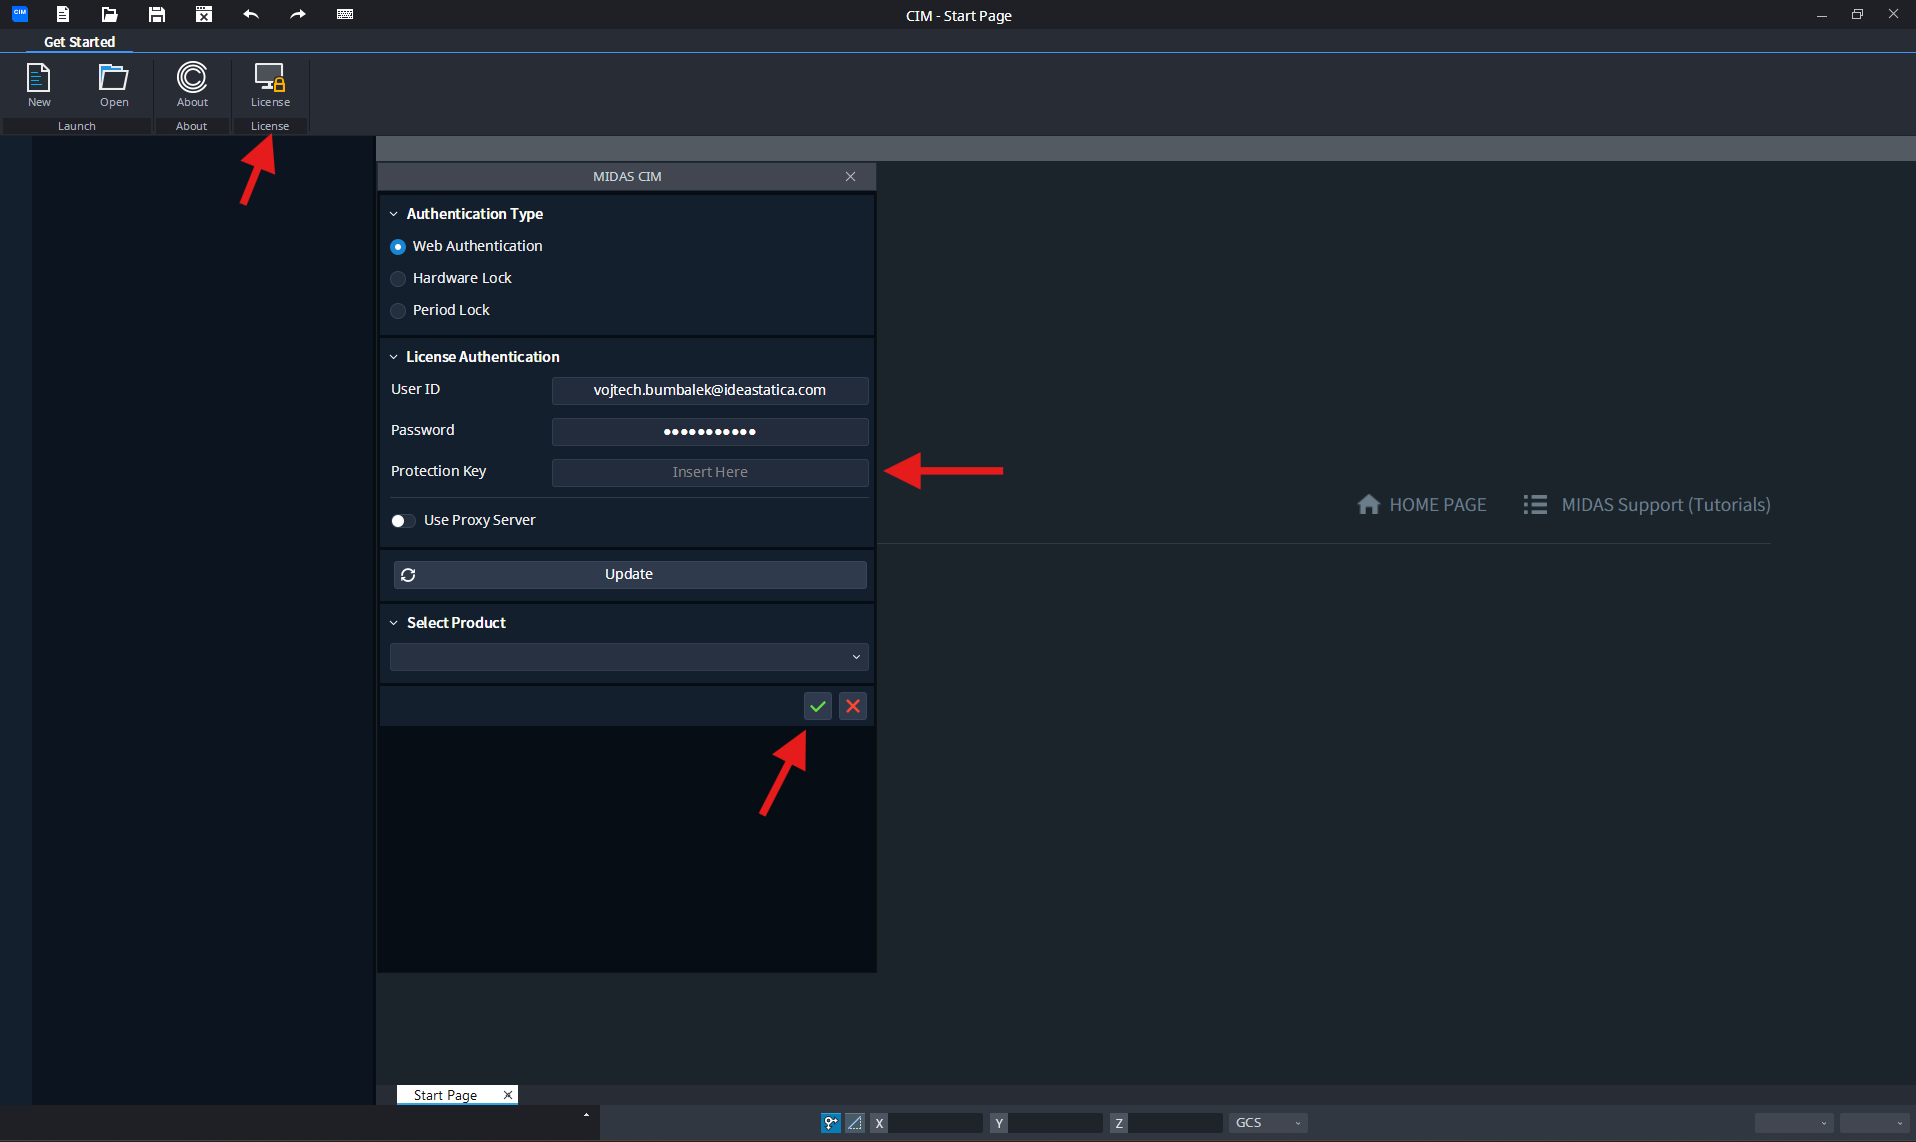Screen dimensions: 1916x1142
Task: Collapse the Authentication Type section
Action: [394, 214]
